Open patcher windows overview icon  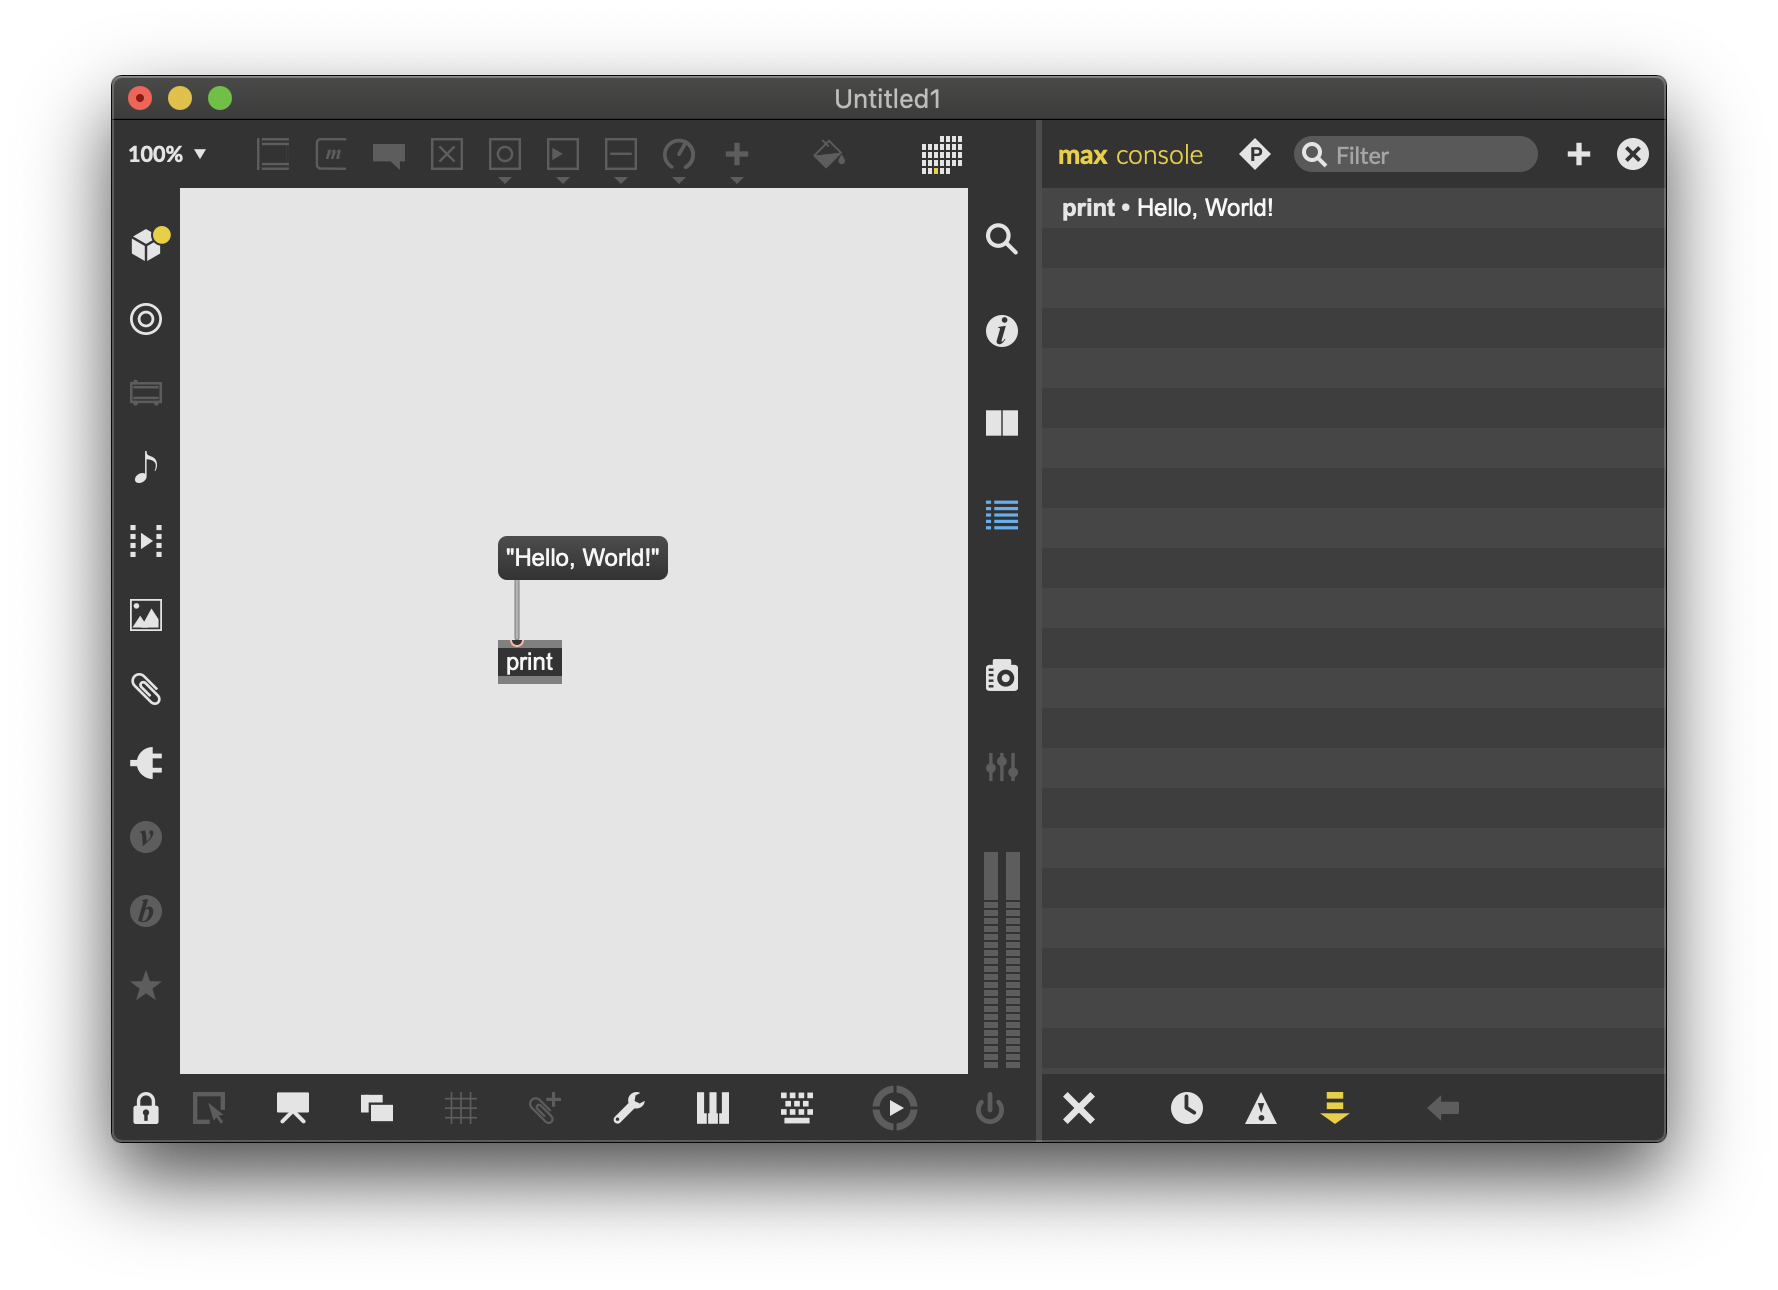(377, 1108)
